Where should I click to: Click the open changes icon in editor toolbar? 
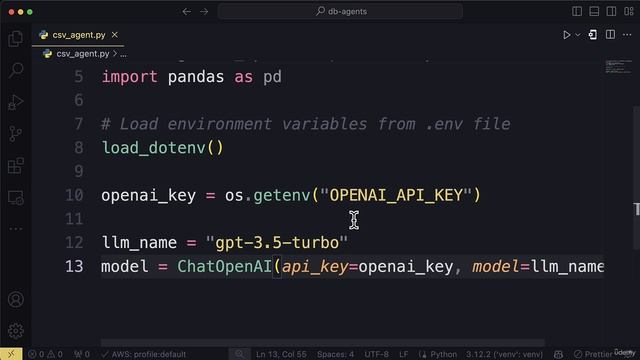593,35
